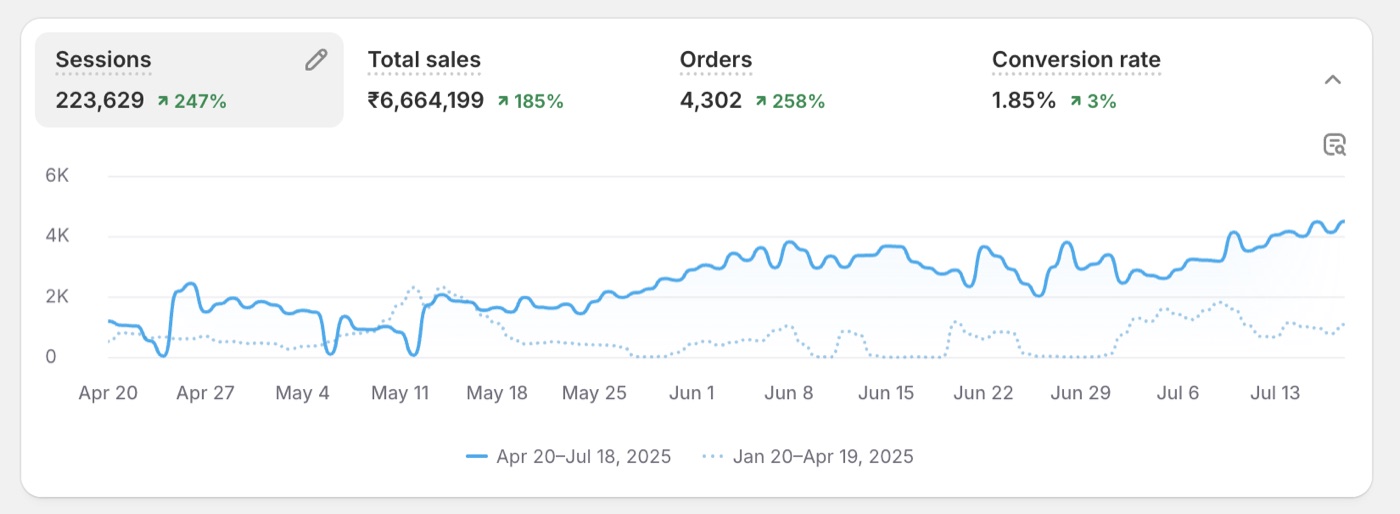Click the 258% orders growth indicator
Screen dimensions: 1400x514
[x=790, y=101]
